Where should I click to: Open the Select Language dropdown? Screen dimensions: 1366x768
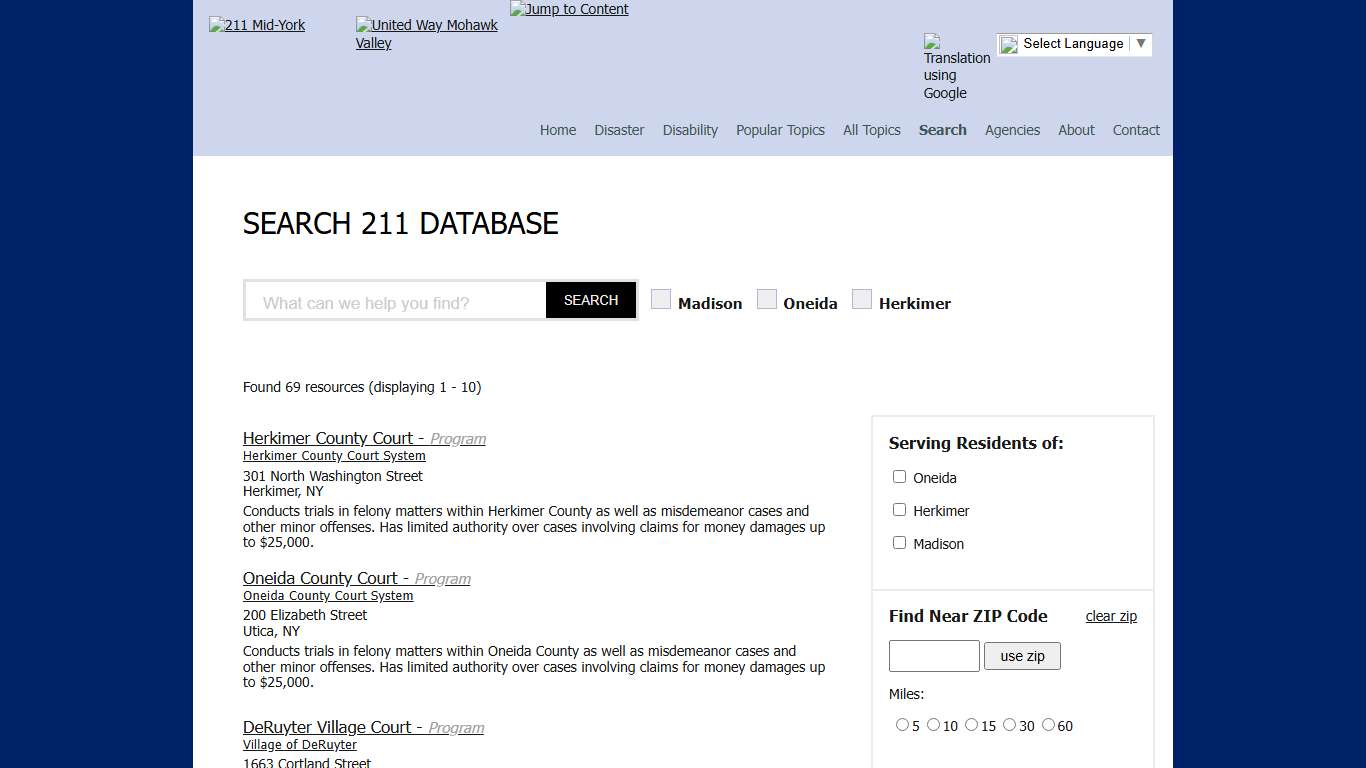pyautogui.click(x=1073, y=44)
